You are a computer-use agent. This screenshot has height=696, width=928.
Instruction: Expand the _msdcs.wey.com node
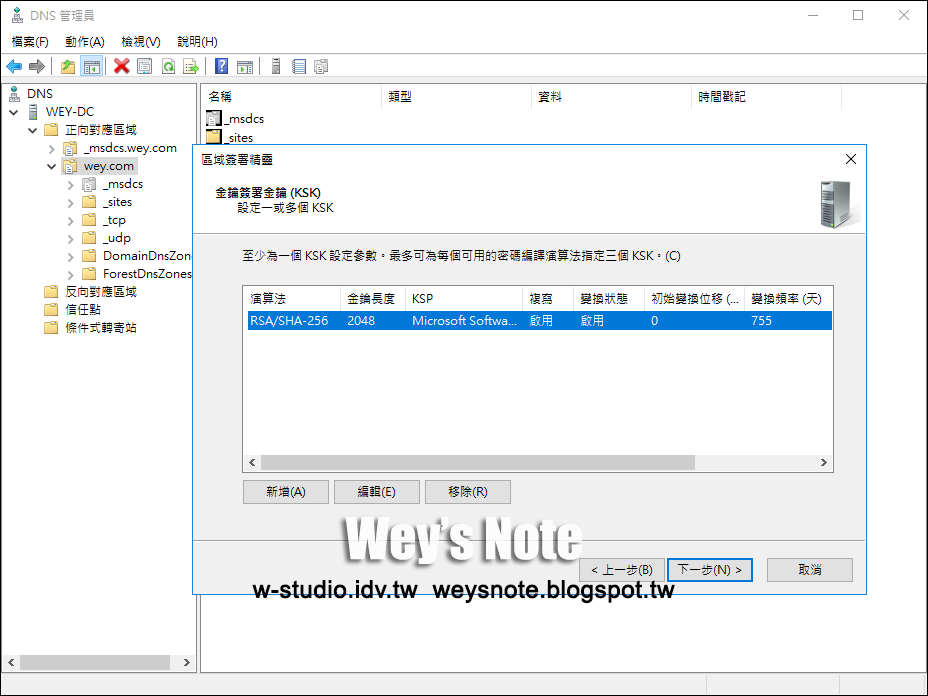tap(51, 149)
